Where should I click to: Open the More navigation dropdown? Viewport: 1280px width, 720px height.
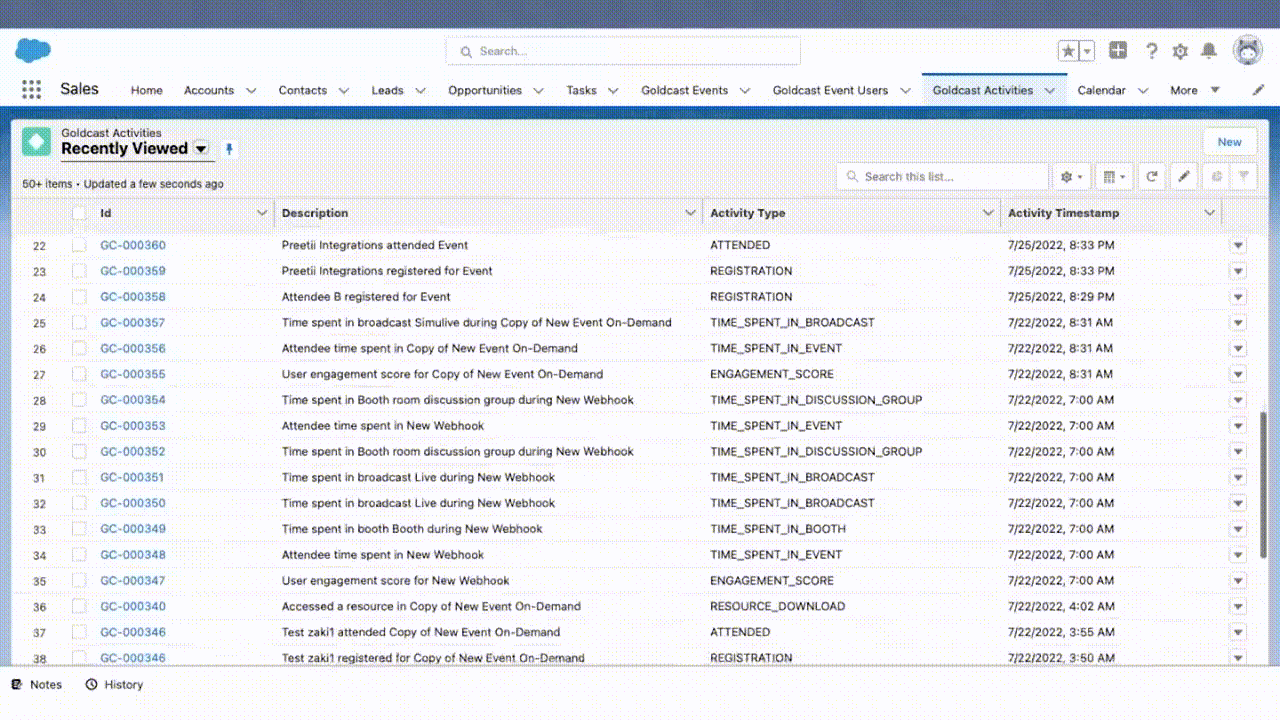(x=1196, y=90)
